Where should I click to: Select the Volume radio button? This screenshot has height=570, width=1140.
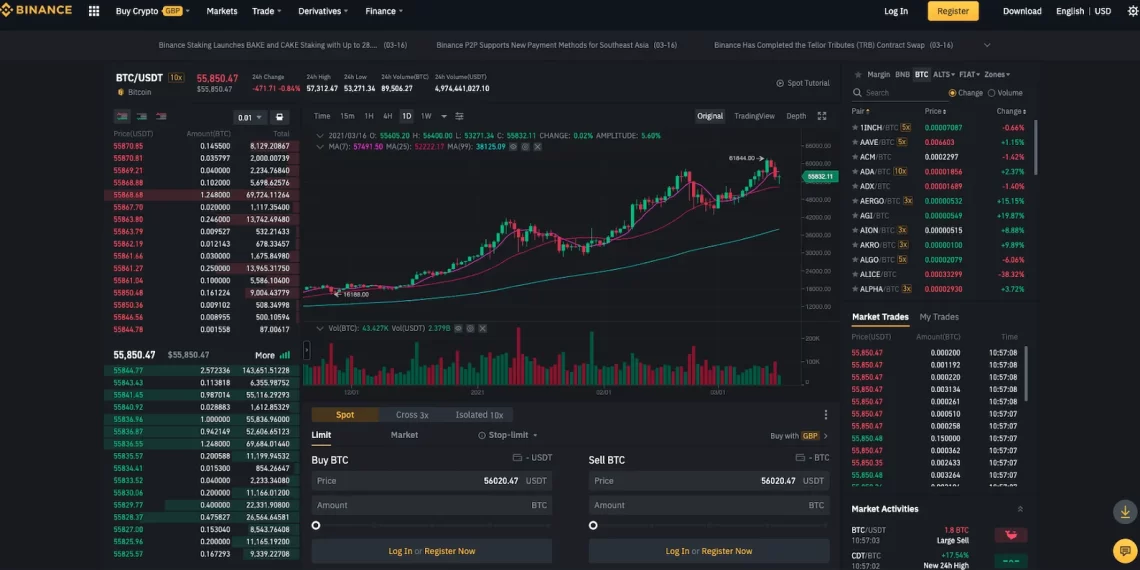point(992,93)
